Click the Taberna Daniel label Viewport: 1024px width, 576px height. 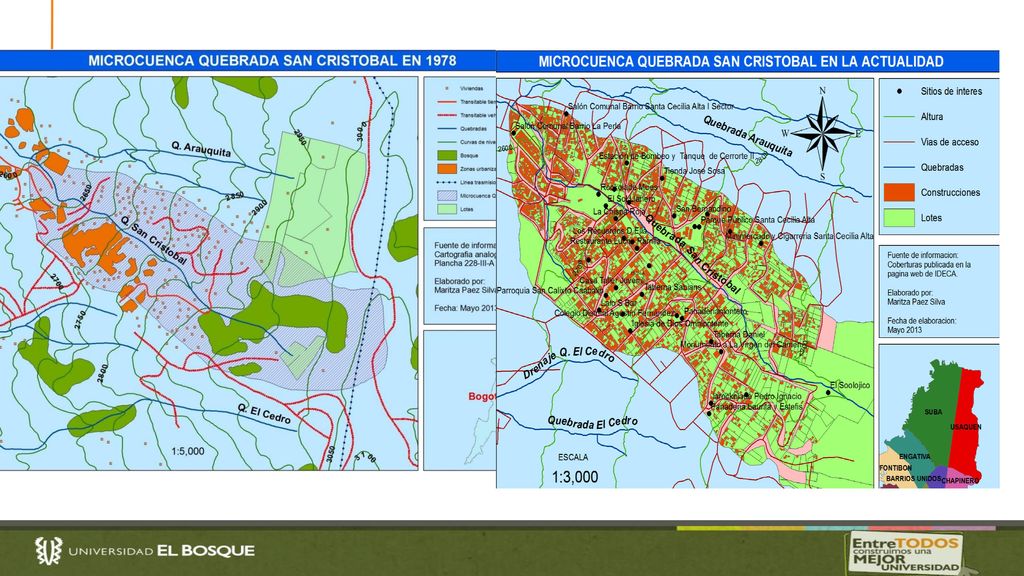click(x=739, y=334)
